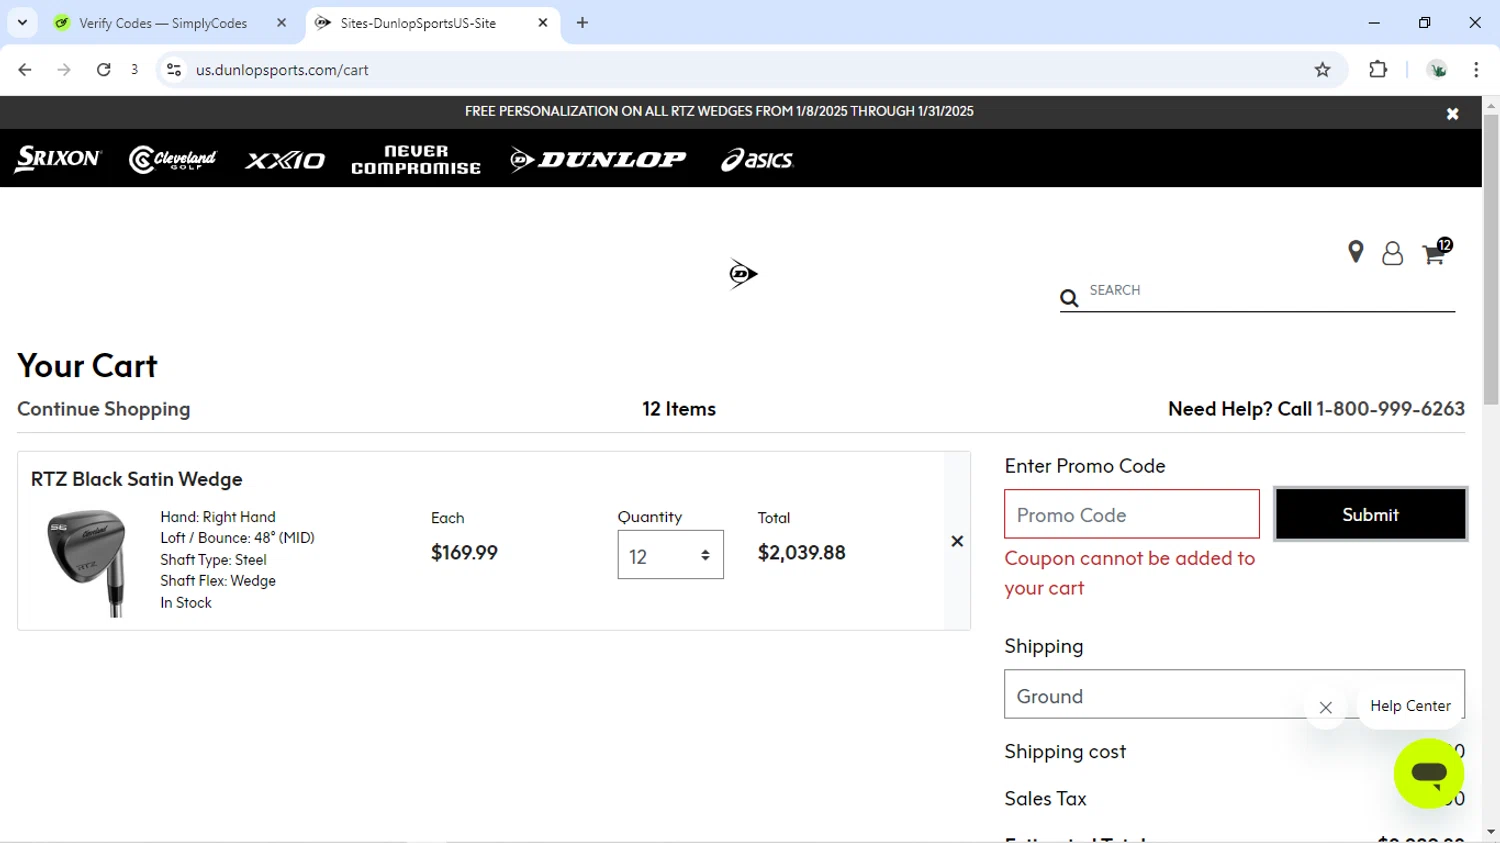Viewport: 1500px width, 843px height.
Task: Open the green chat widget button
Action: click(x=1428, y=774)
